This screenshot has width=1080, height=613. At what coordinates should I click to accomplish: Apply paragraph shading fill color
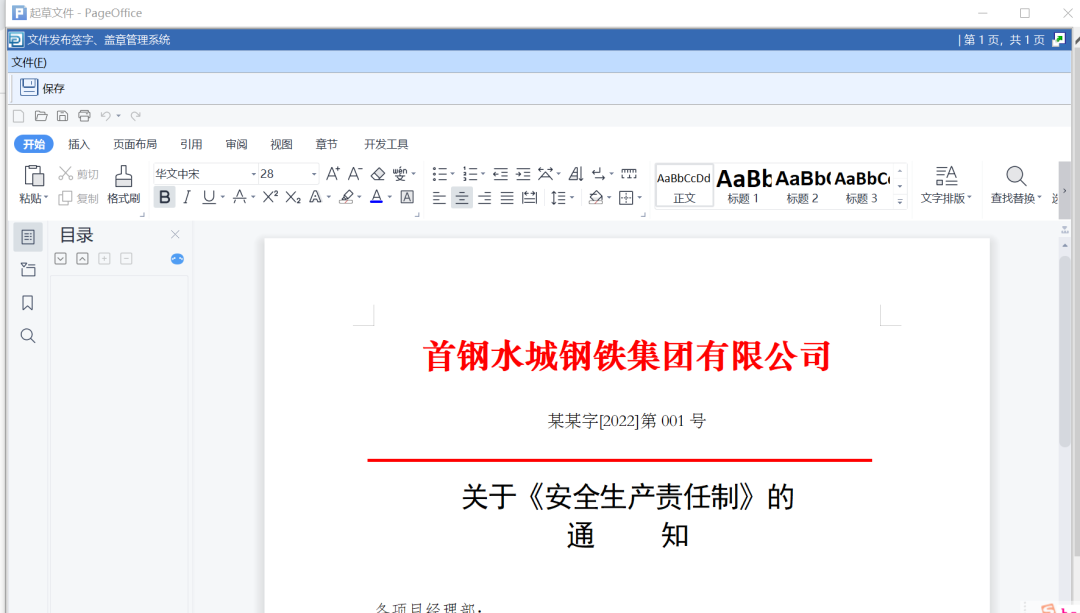596,198
